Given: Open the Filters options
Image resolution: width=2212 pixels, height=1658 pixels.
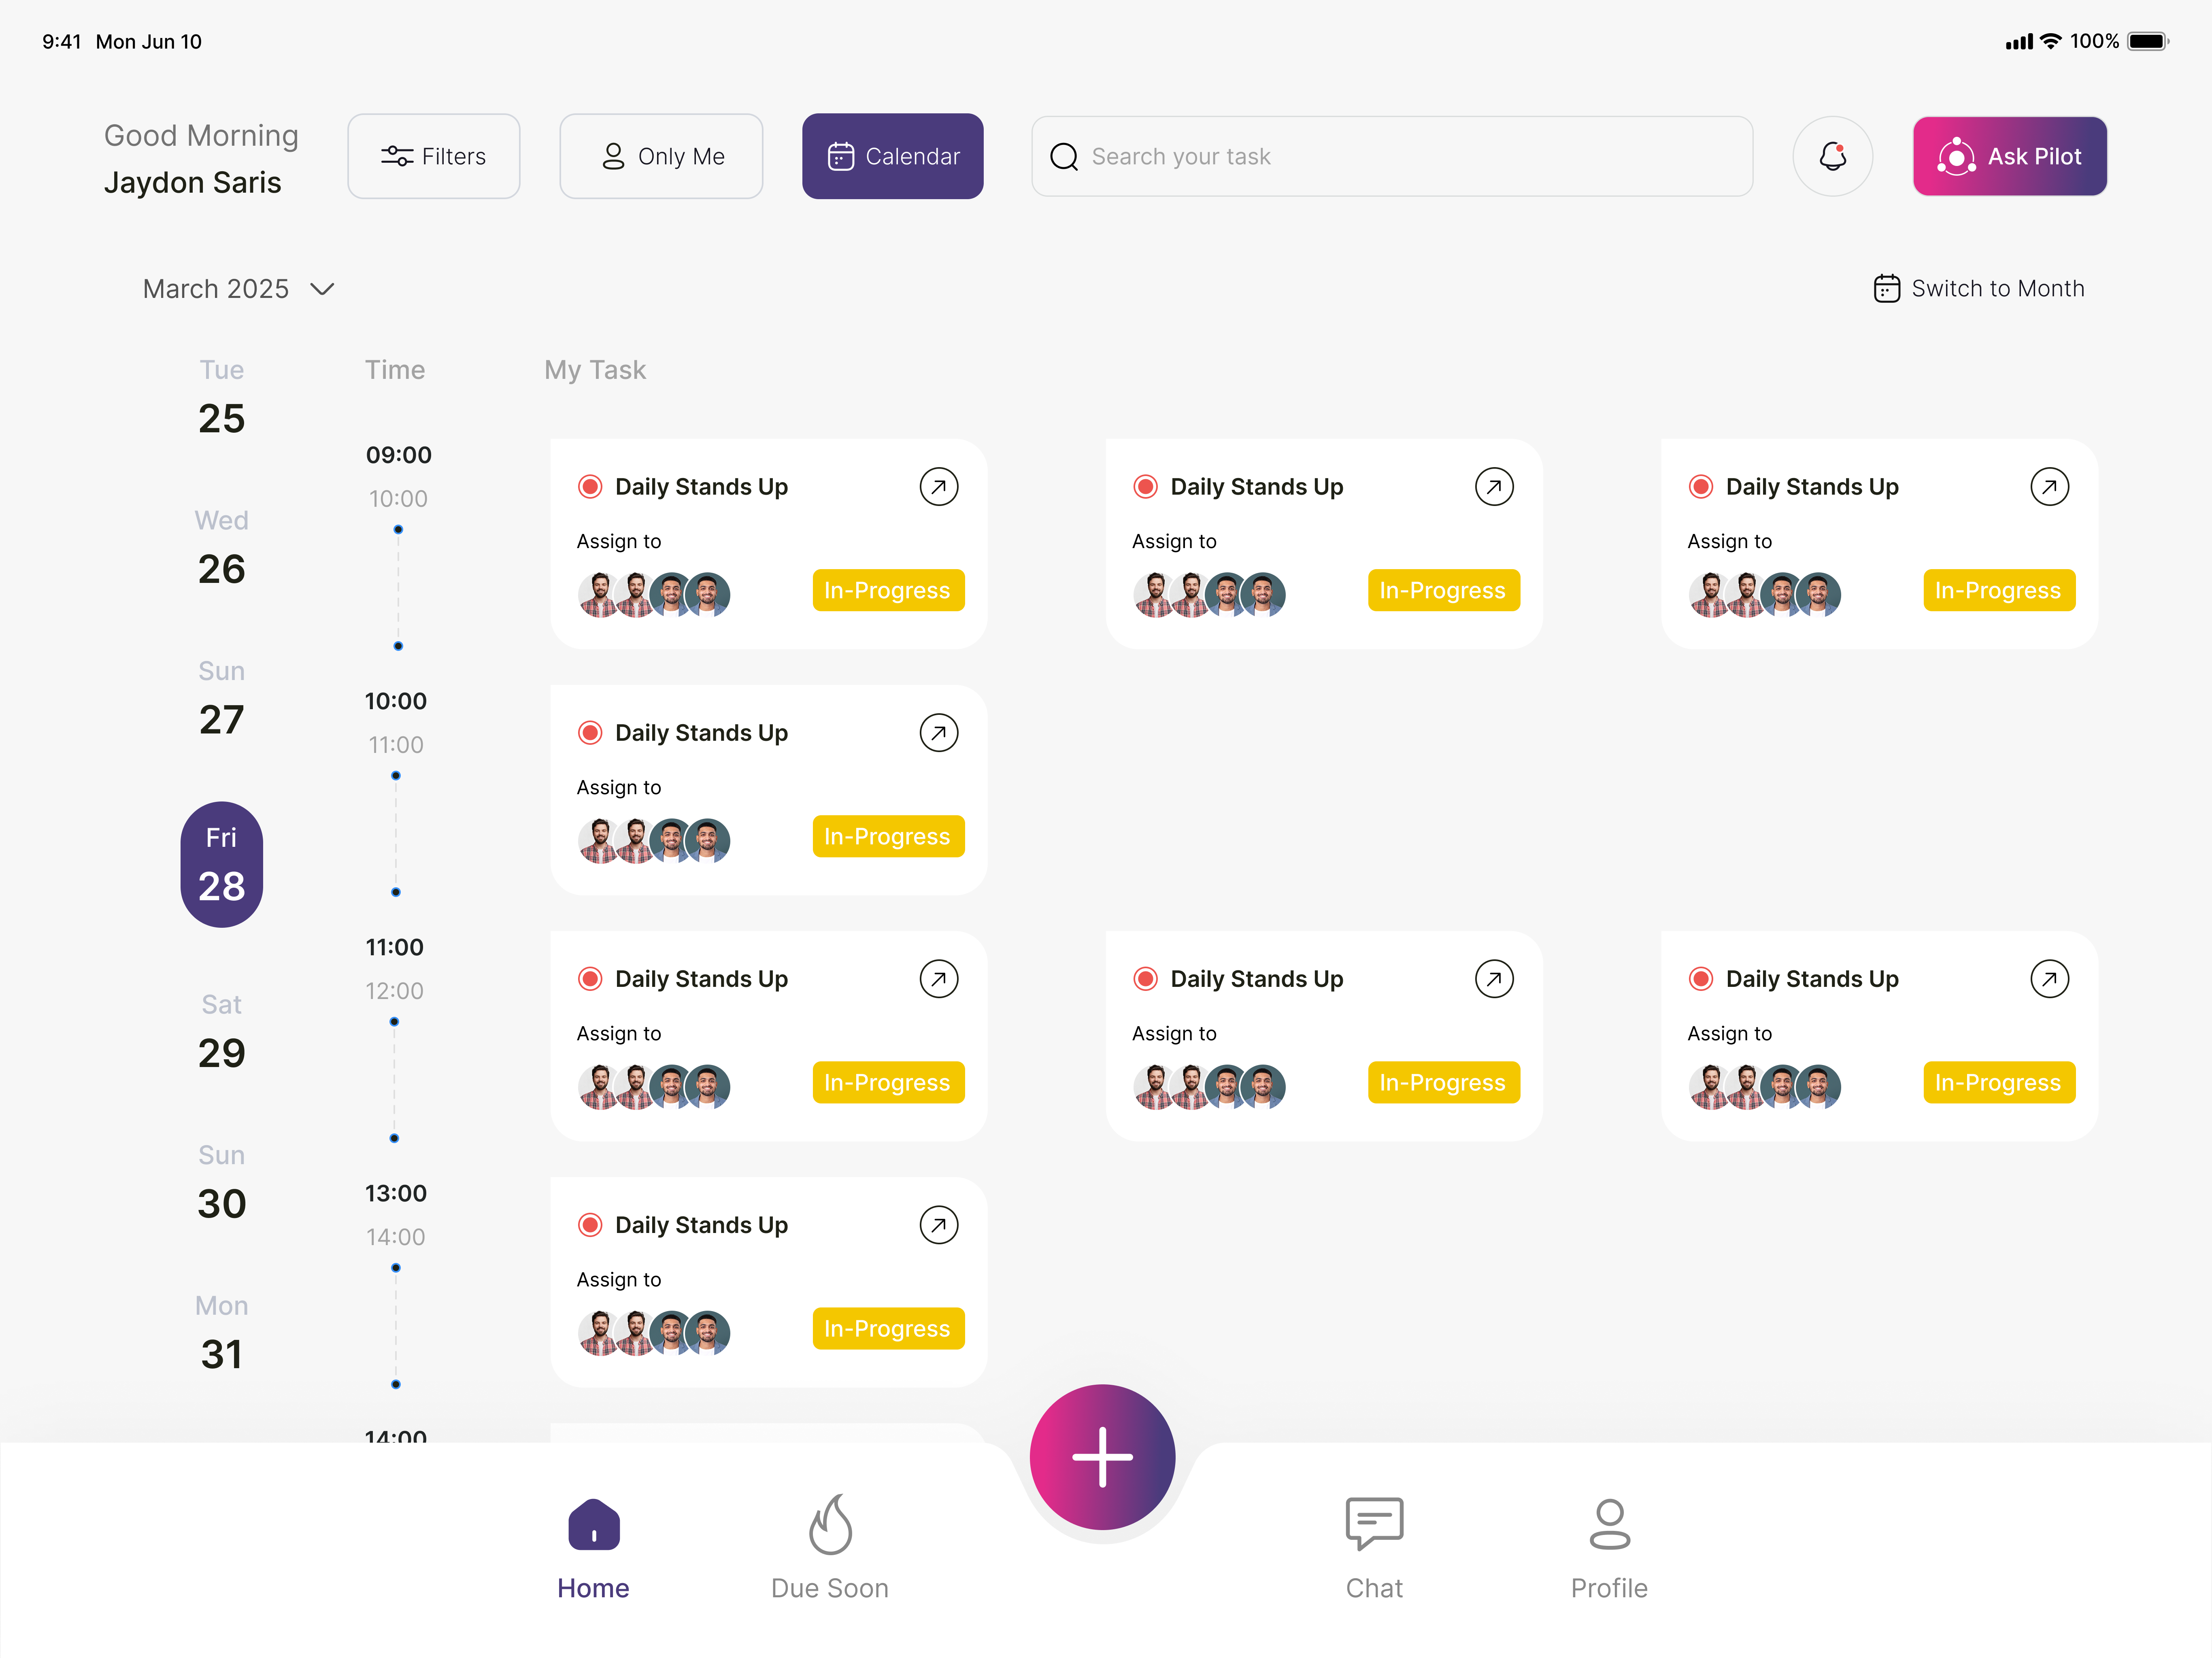Looking at the screenshot, I should (x=433, y=156).
